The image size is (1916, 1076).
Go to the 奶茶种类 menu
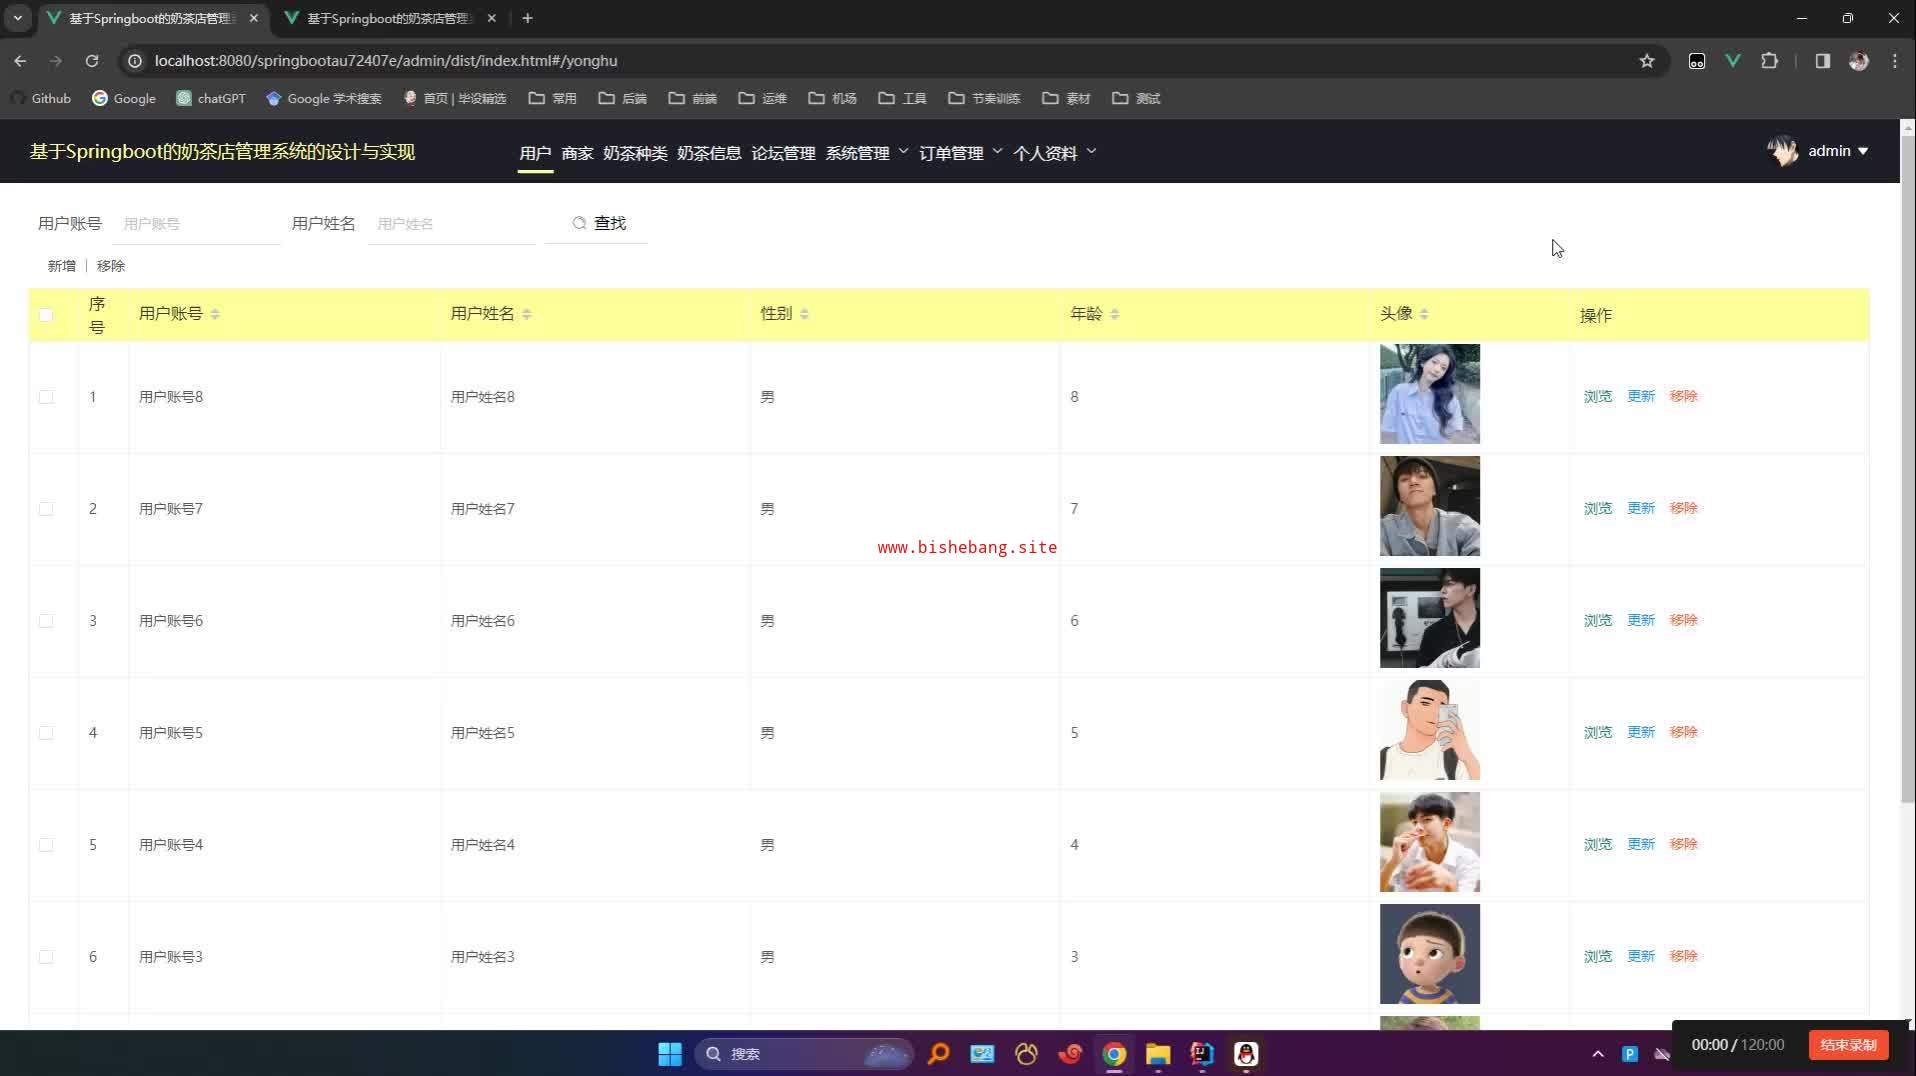tap(635, 153)
